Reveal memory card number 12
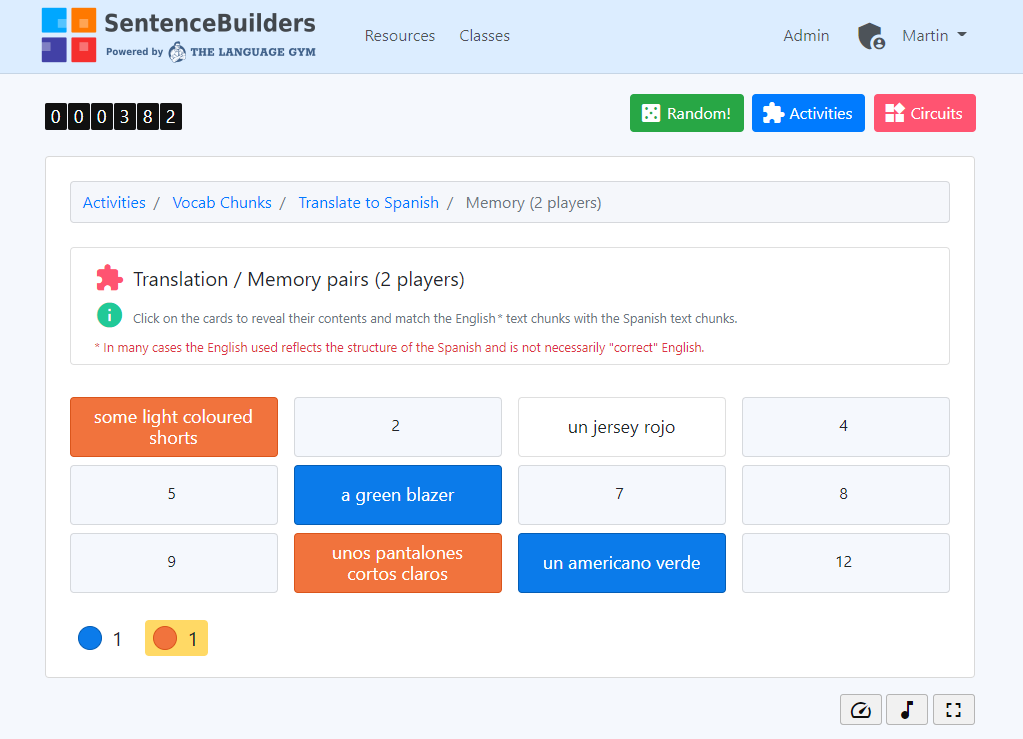The image size is (1023, 739). click(x=846, y=563)
